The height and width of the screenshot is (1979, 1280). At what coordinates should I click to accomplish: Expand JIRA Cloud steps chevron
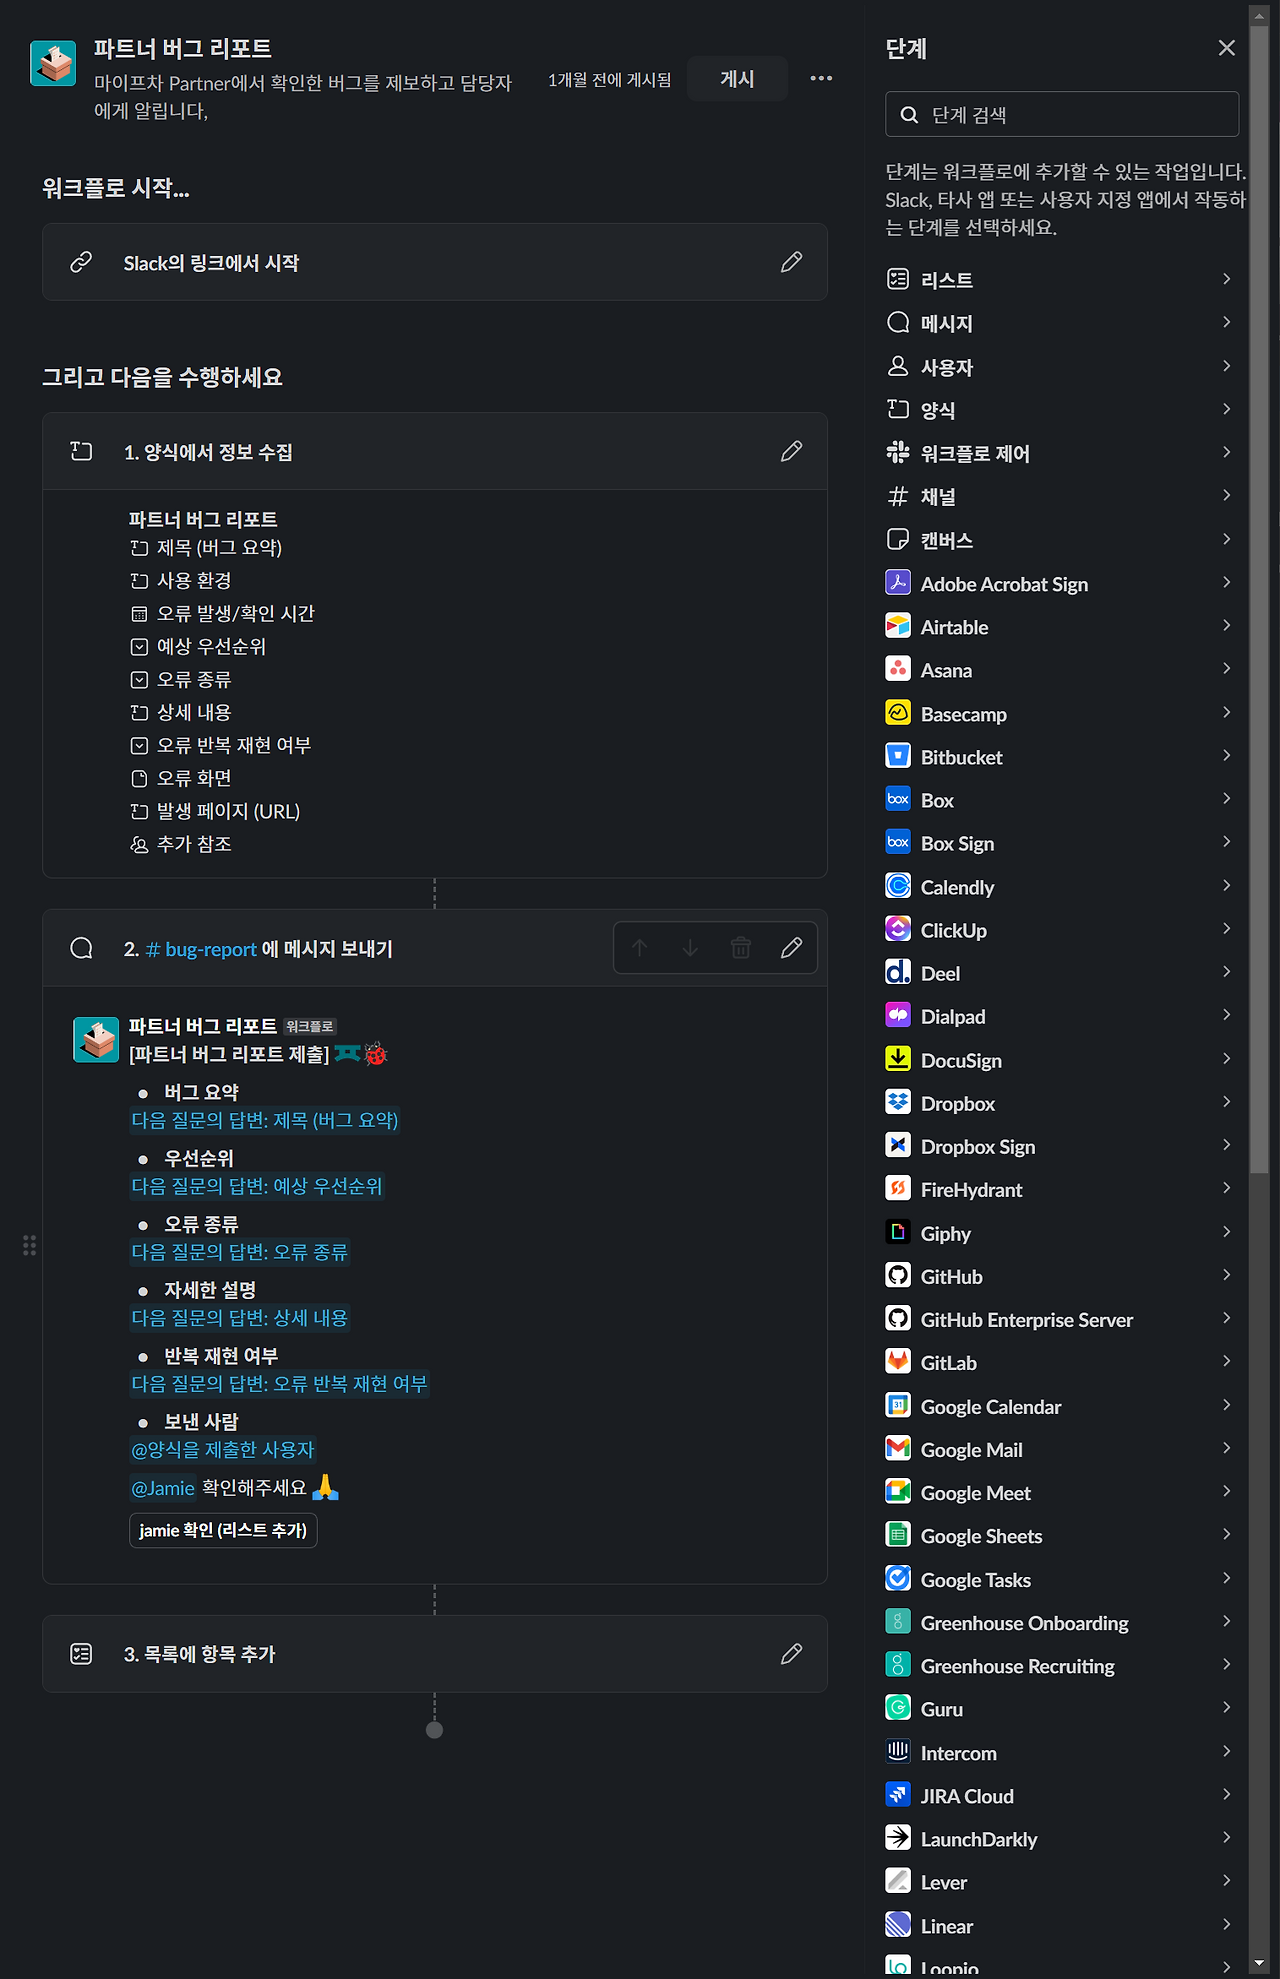click(x=1226, y=1794)
